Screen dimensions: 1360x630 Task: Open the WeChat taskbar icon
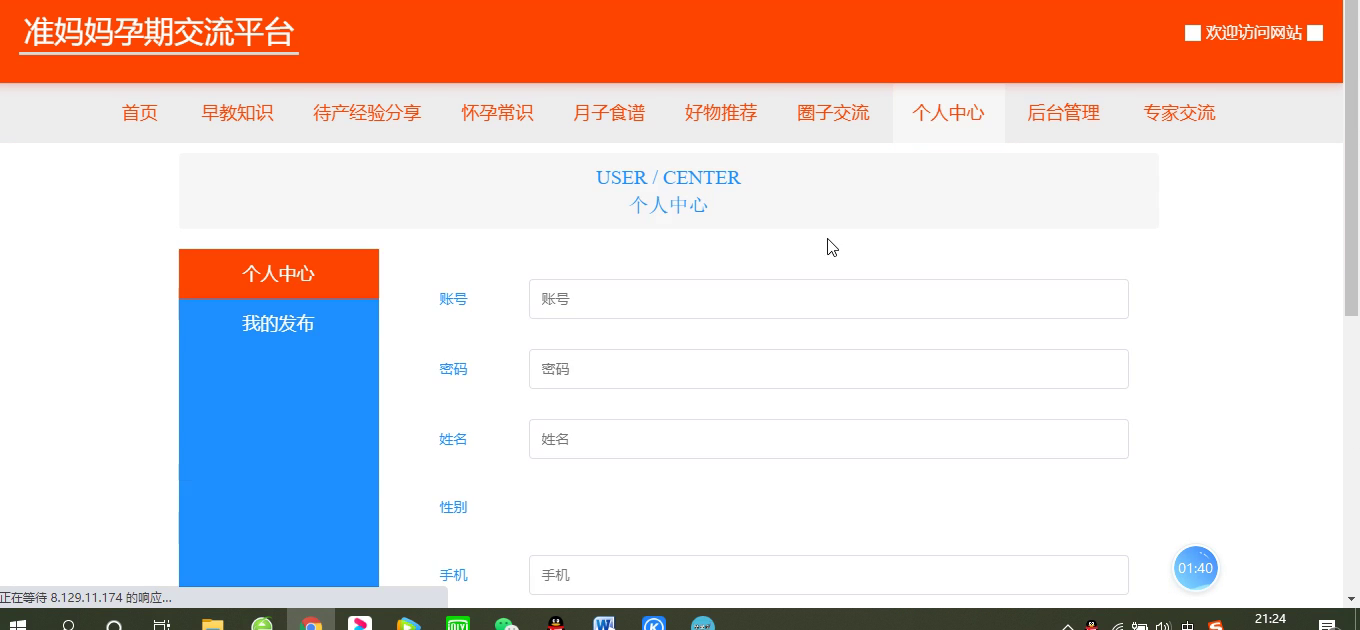pos(508,623)
